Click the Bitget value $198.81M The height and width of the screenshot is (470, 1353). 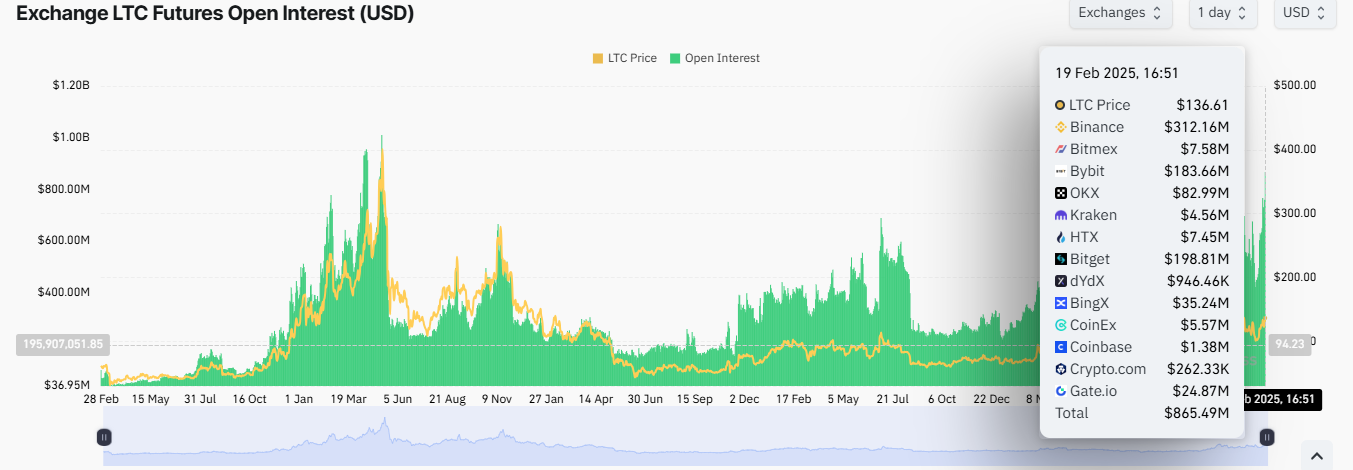1196,259
